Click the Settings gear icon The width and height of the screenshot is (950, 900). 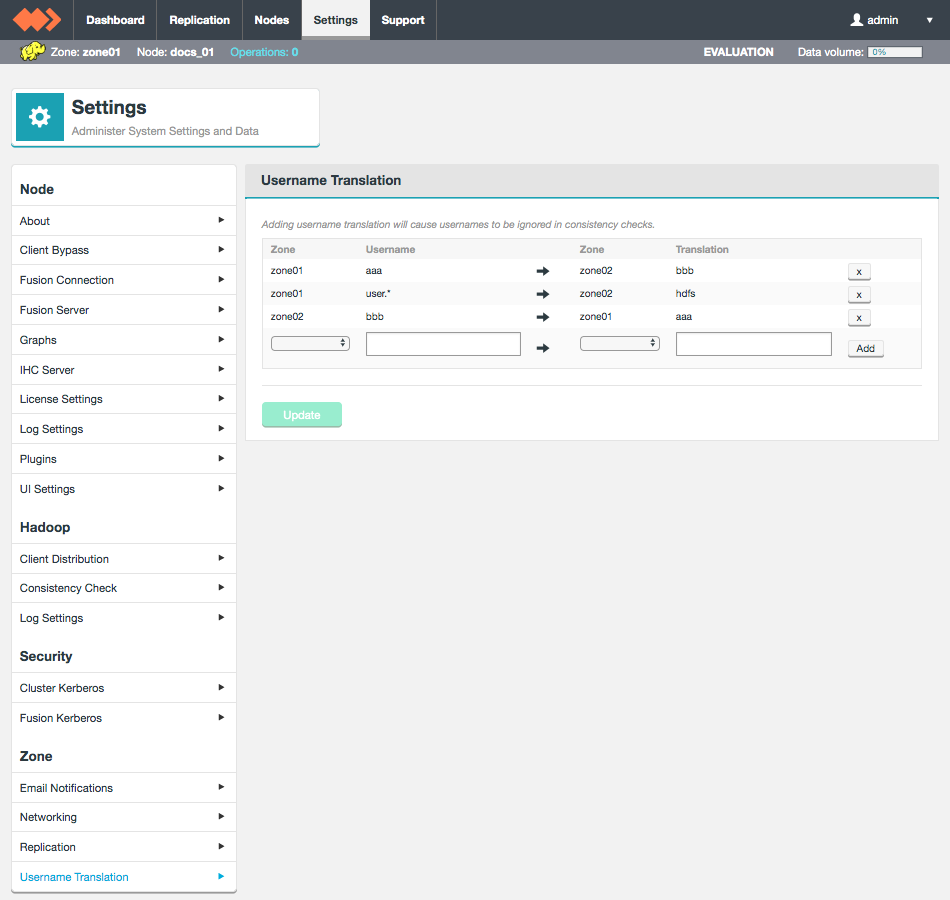pyautogui.click(x=40, y=117)
